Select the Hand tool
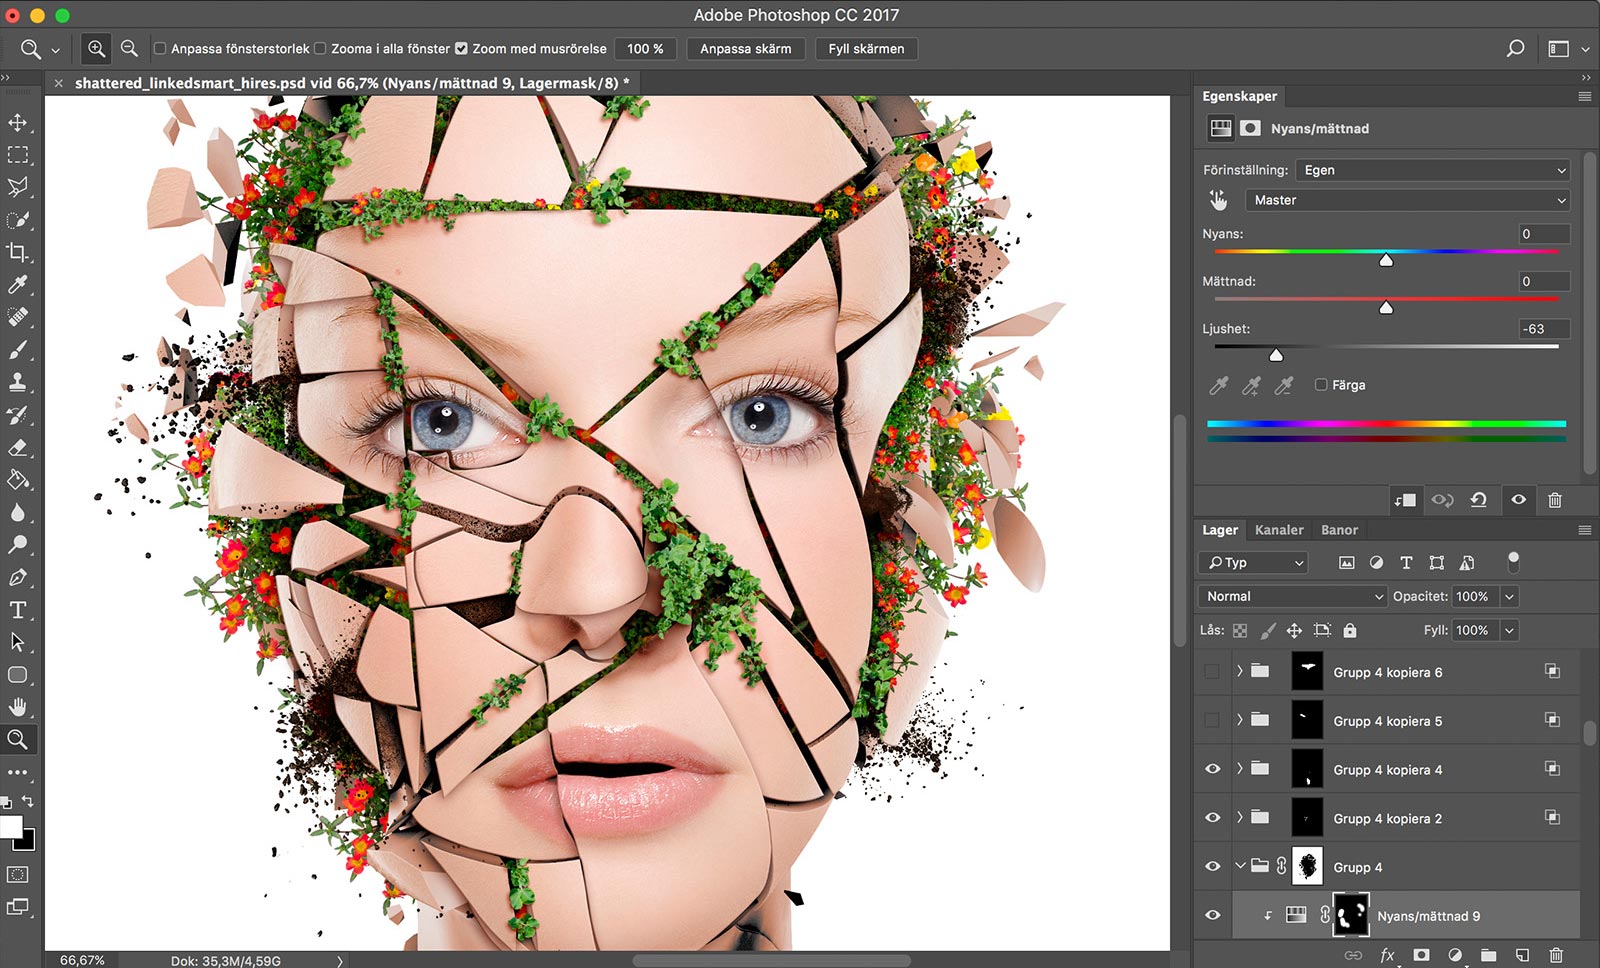 point(18,707)
